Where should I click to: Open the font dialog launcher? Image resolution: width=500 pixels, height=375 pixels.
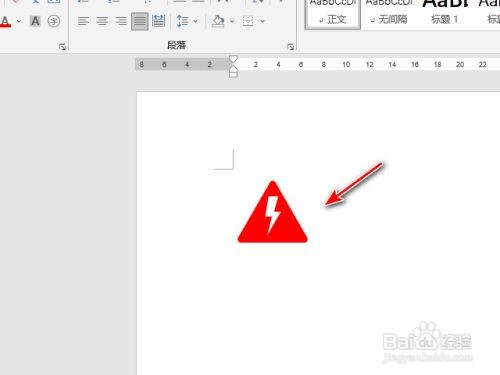(62, 47)
